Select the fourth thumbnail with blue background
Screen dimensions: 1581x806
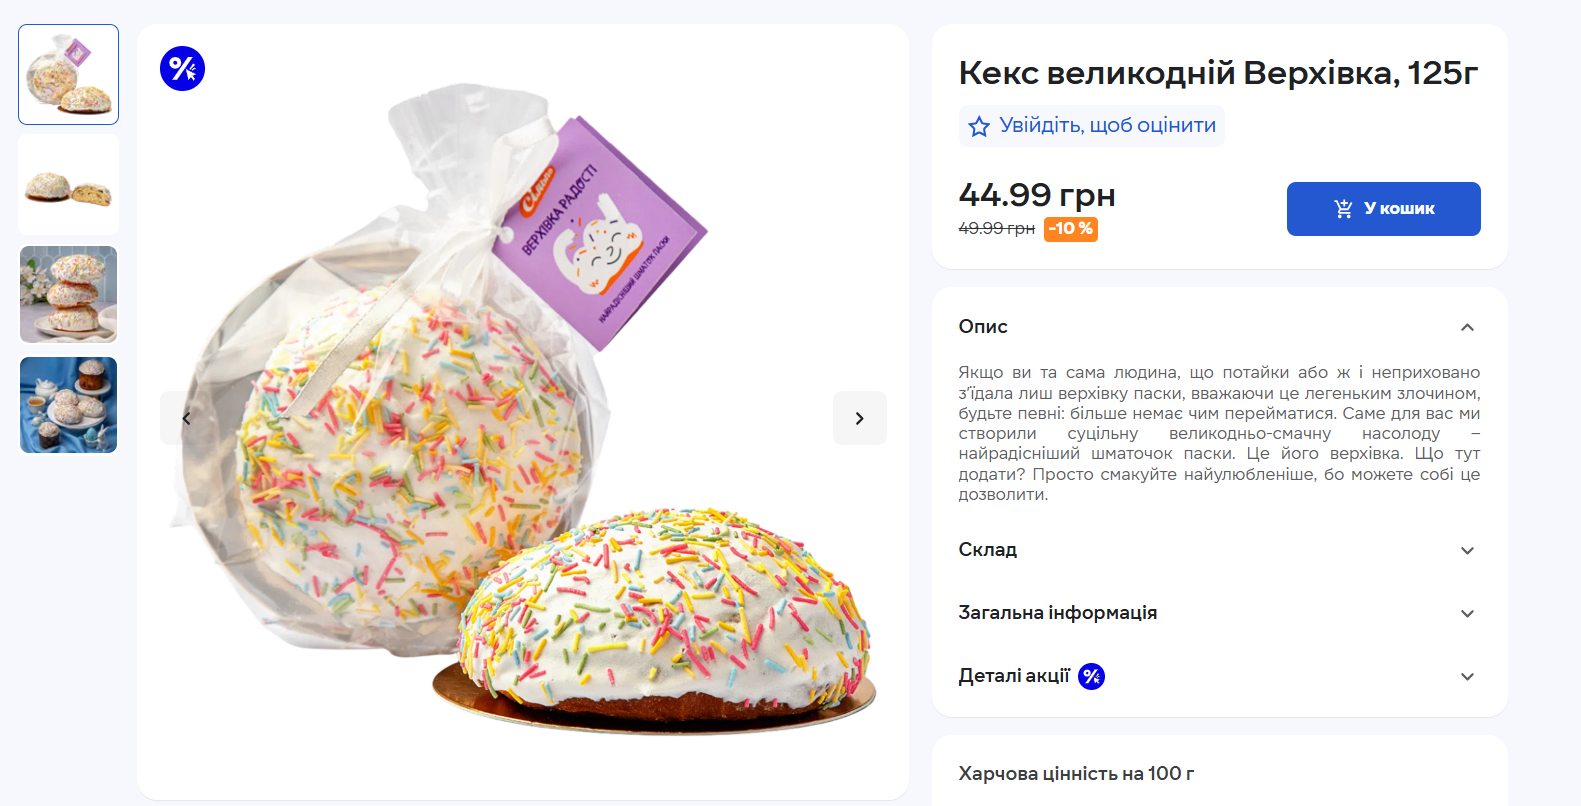point(69,405)
